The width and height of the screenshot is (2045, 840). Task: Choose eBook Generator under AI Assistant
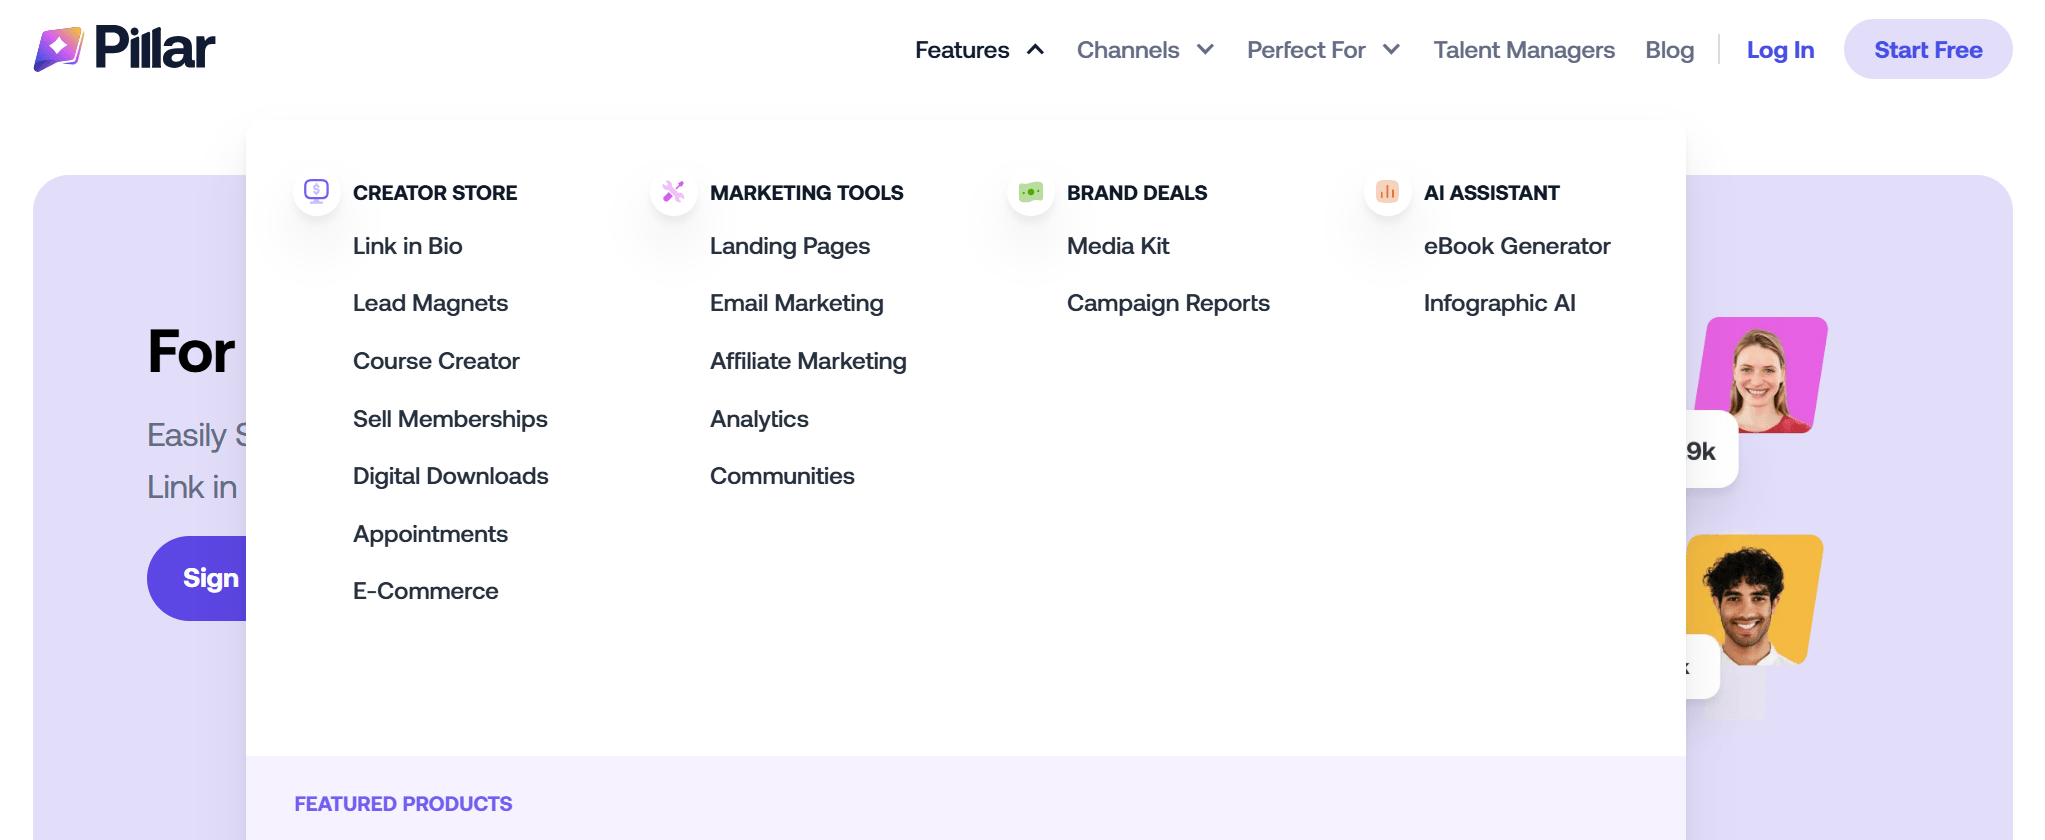point(1516,246)
